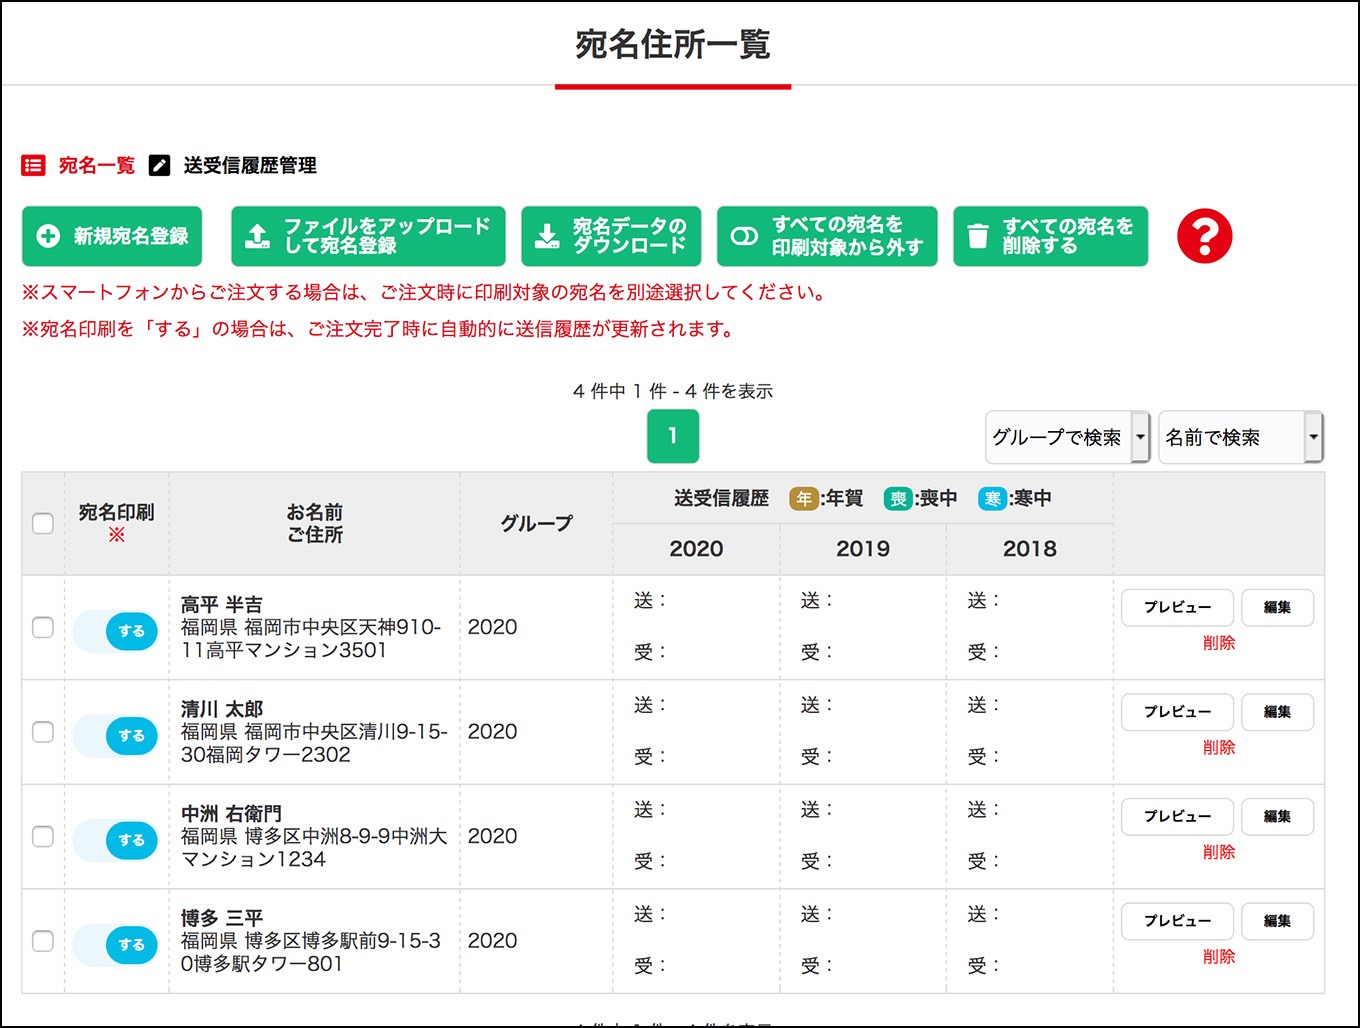Screen dimensions: 1360x1028
Task: Click the 喪 mourning legend badge
Action: (898, 498)
